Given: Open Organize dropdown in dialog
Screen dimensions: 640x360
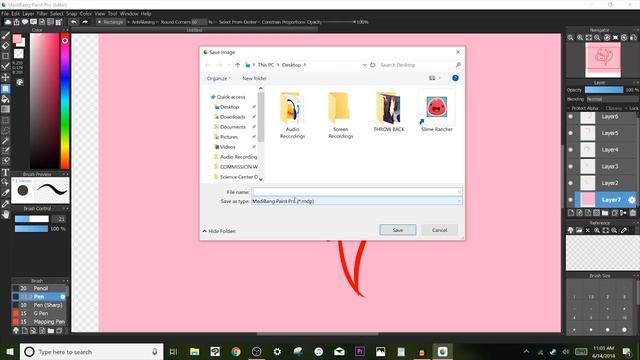Looking at the screenshot, I should pyautogui.click(x=218, y=78).
